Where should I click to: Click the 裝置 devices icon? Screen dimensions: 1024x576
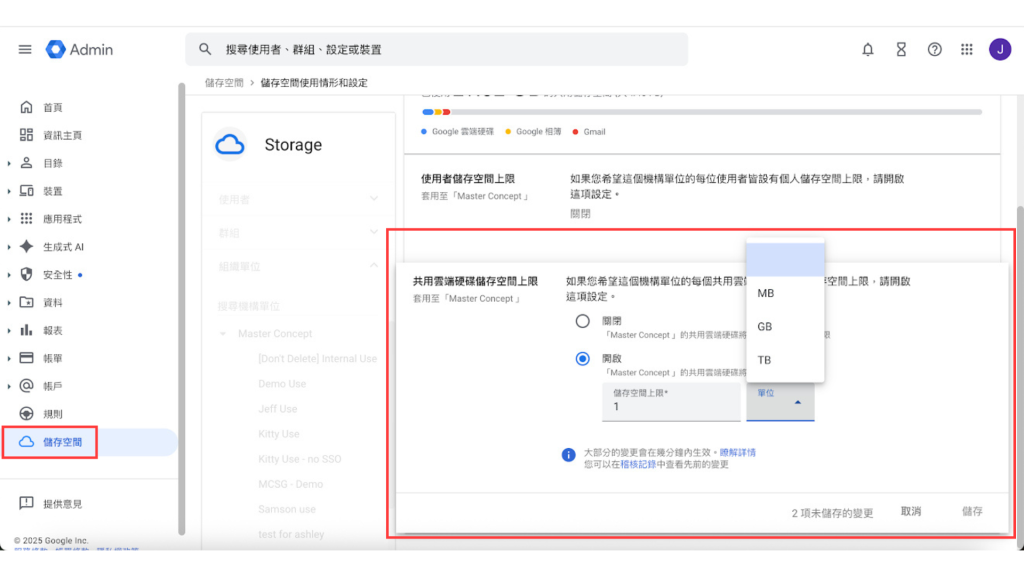tap(26, 191)
